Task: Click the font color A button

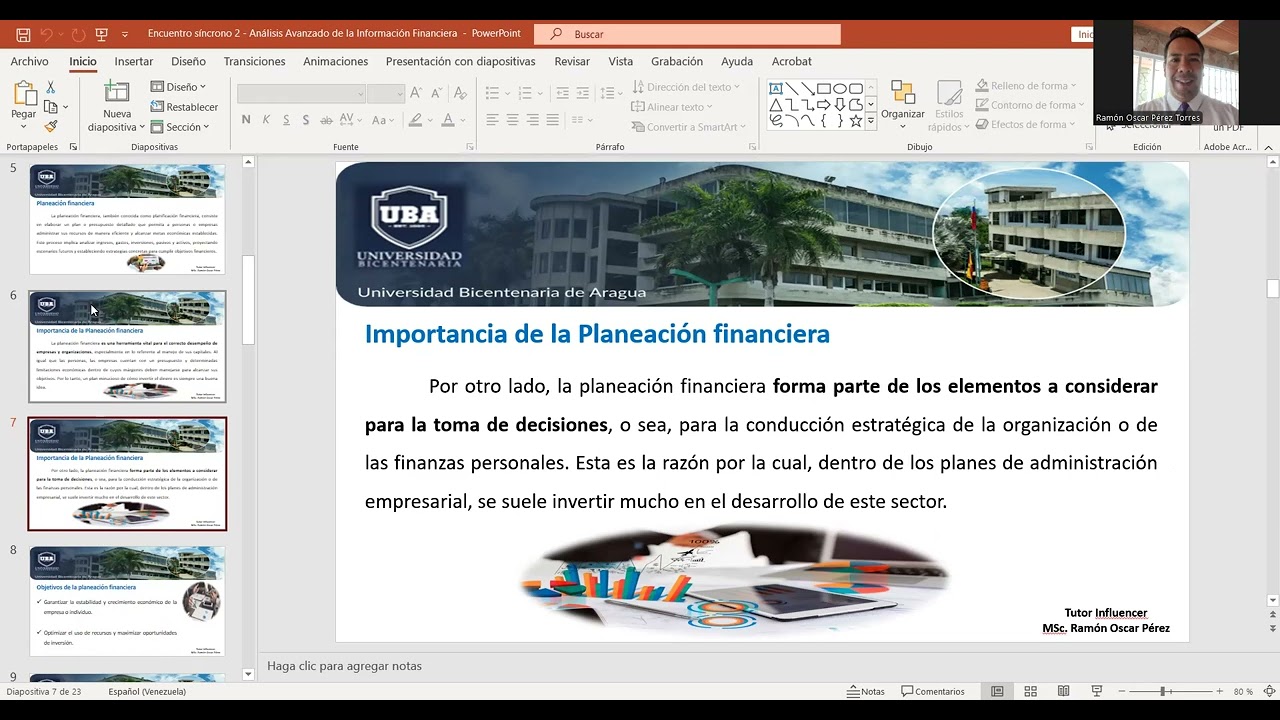Action: 448,120
